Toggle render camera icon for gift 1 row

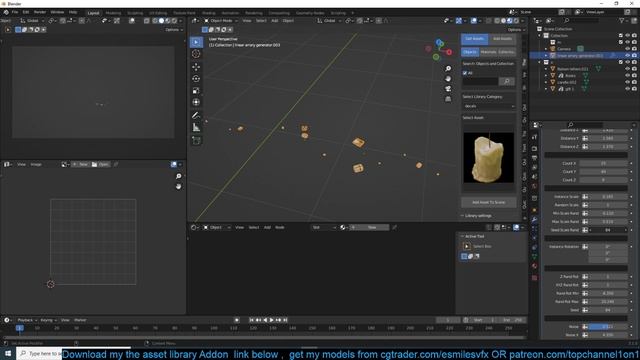click(x=634, y=89)
